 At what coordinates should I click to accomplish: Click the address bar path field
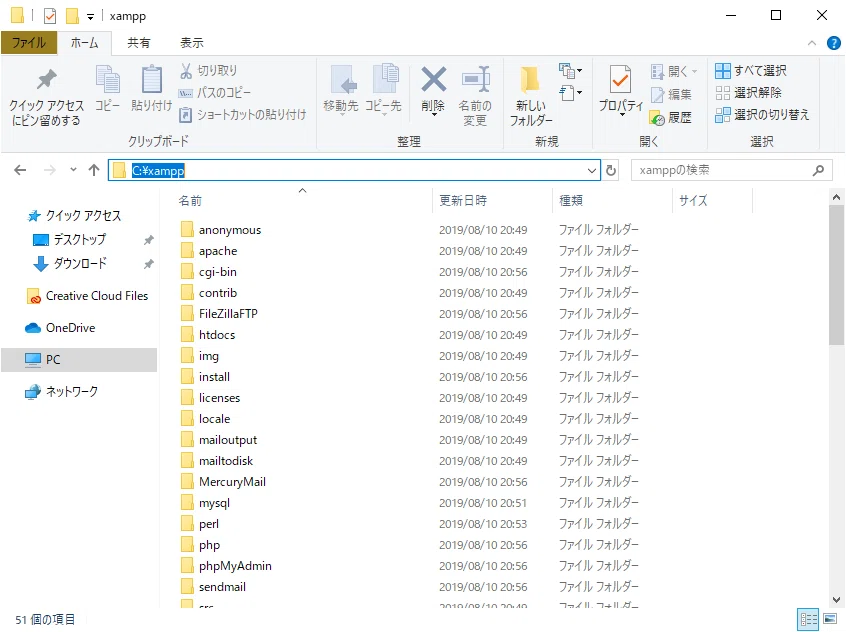(x=354, y=171)
